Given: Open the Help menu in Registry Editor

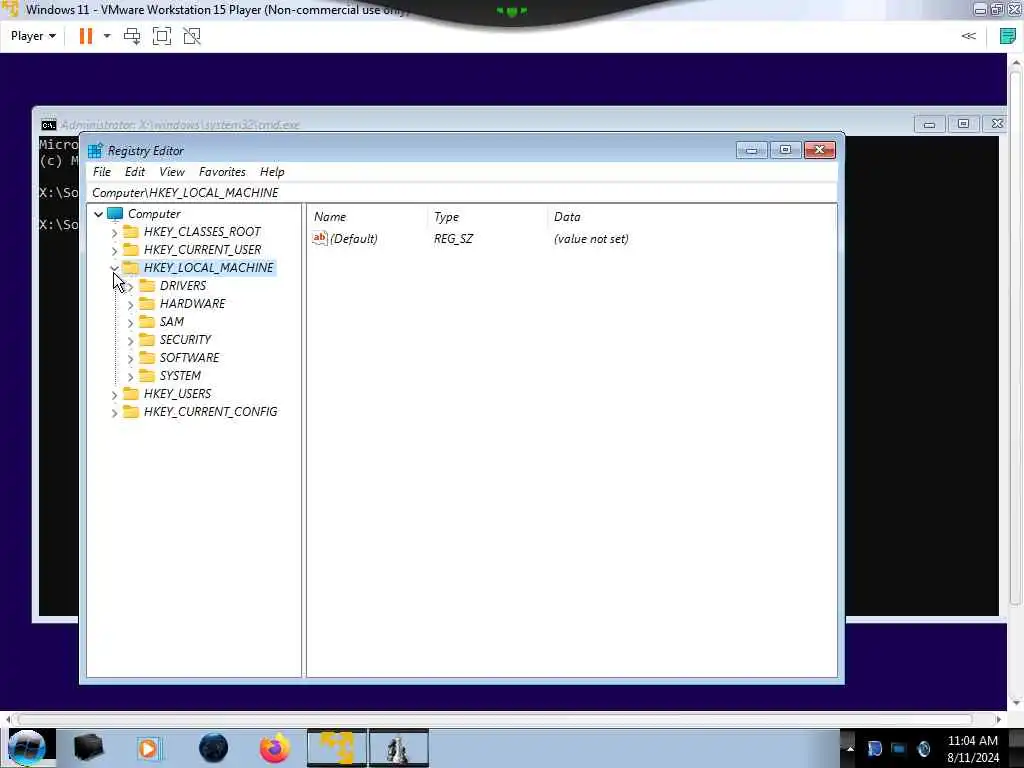Looking at the screenshot, I should coord(272,172).
